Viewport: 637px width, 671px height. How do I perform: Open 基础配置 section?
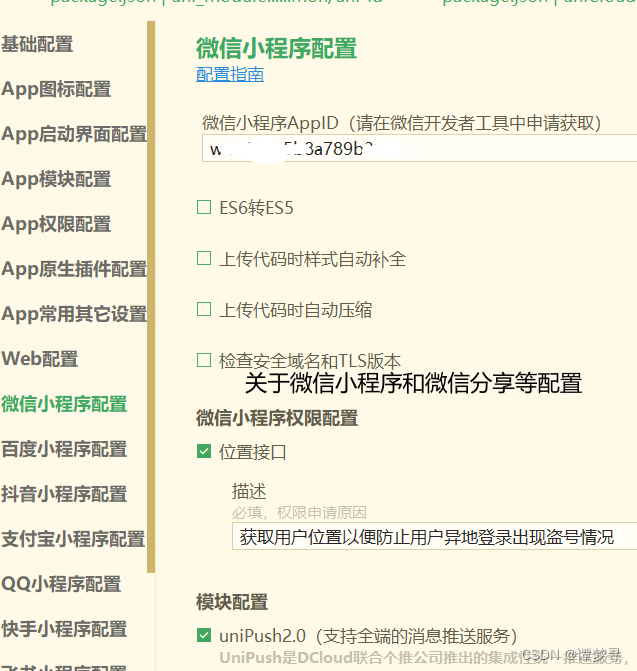coord(37,44)
